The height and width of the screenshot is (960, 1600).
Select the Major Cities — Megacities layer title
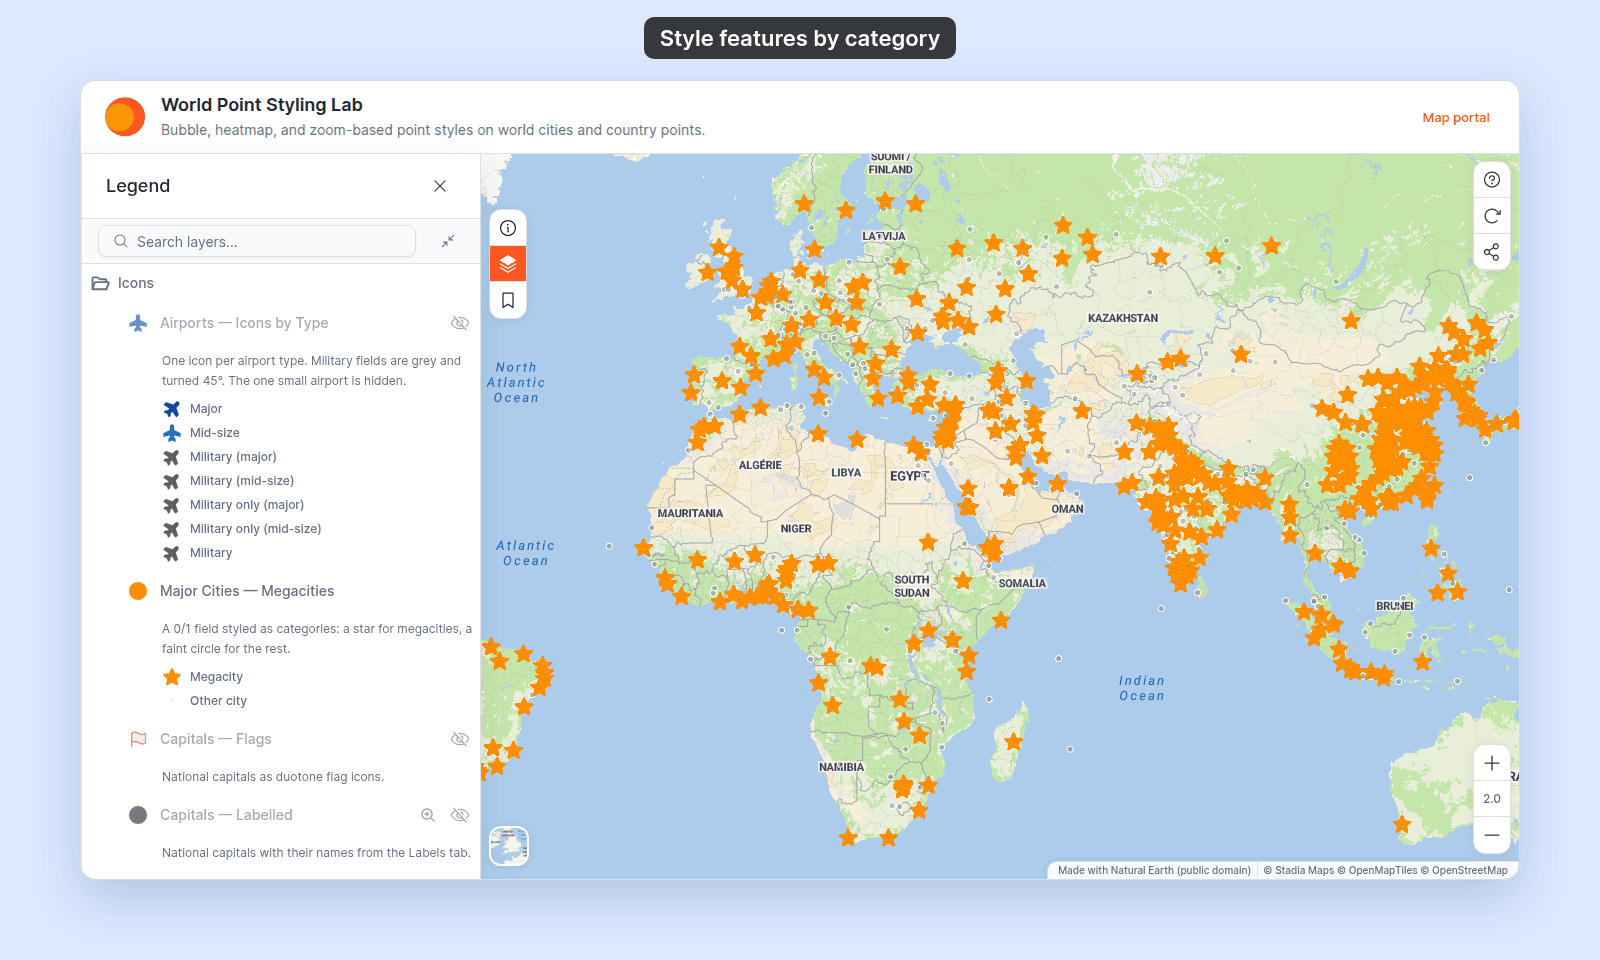[x=247, y=591]
